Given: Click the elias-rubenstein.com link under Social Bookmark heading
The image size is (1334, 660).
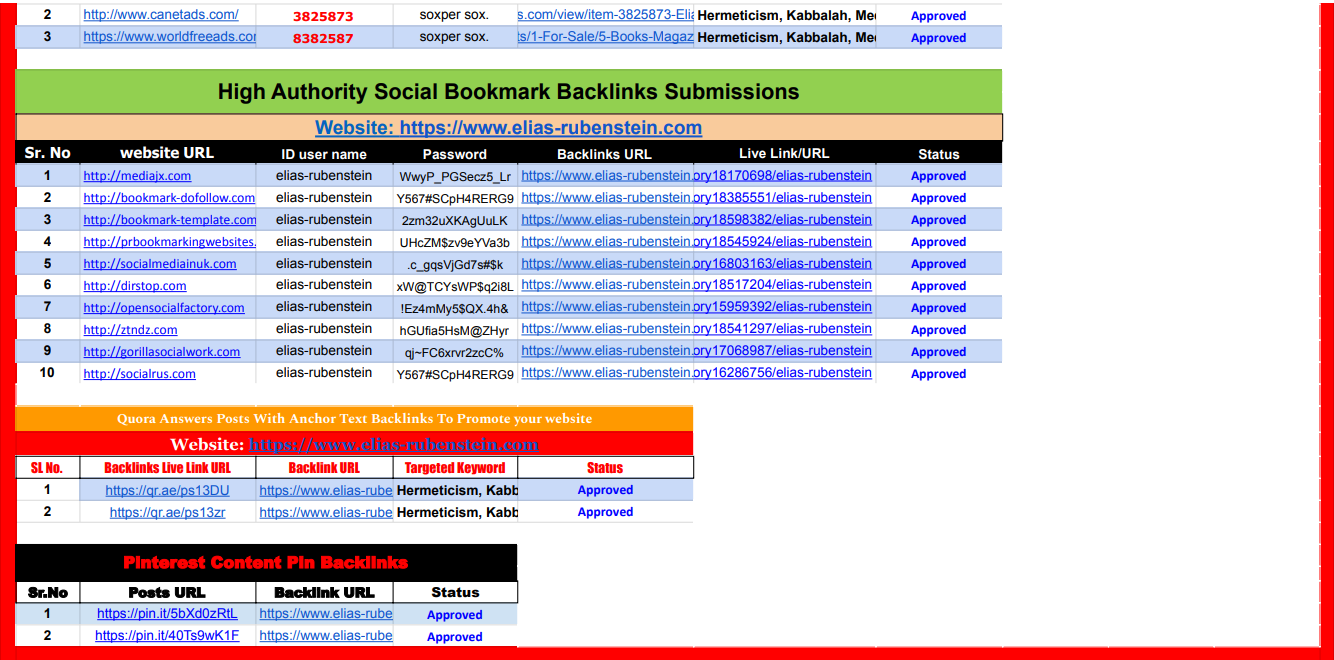Looking at the screenshot, I should (508, 128).
